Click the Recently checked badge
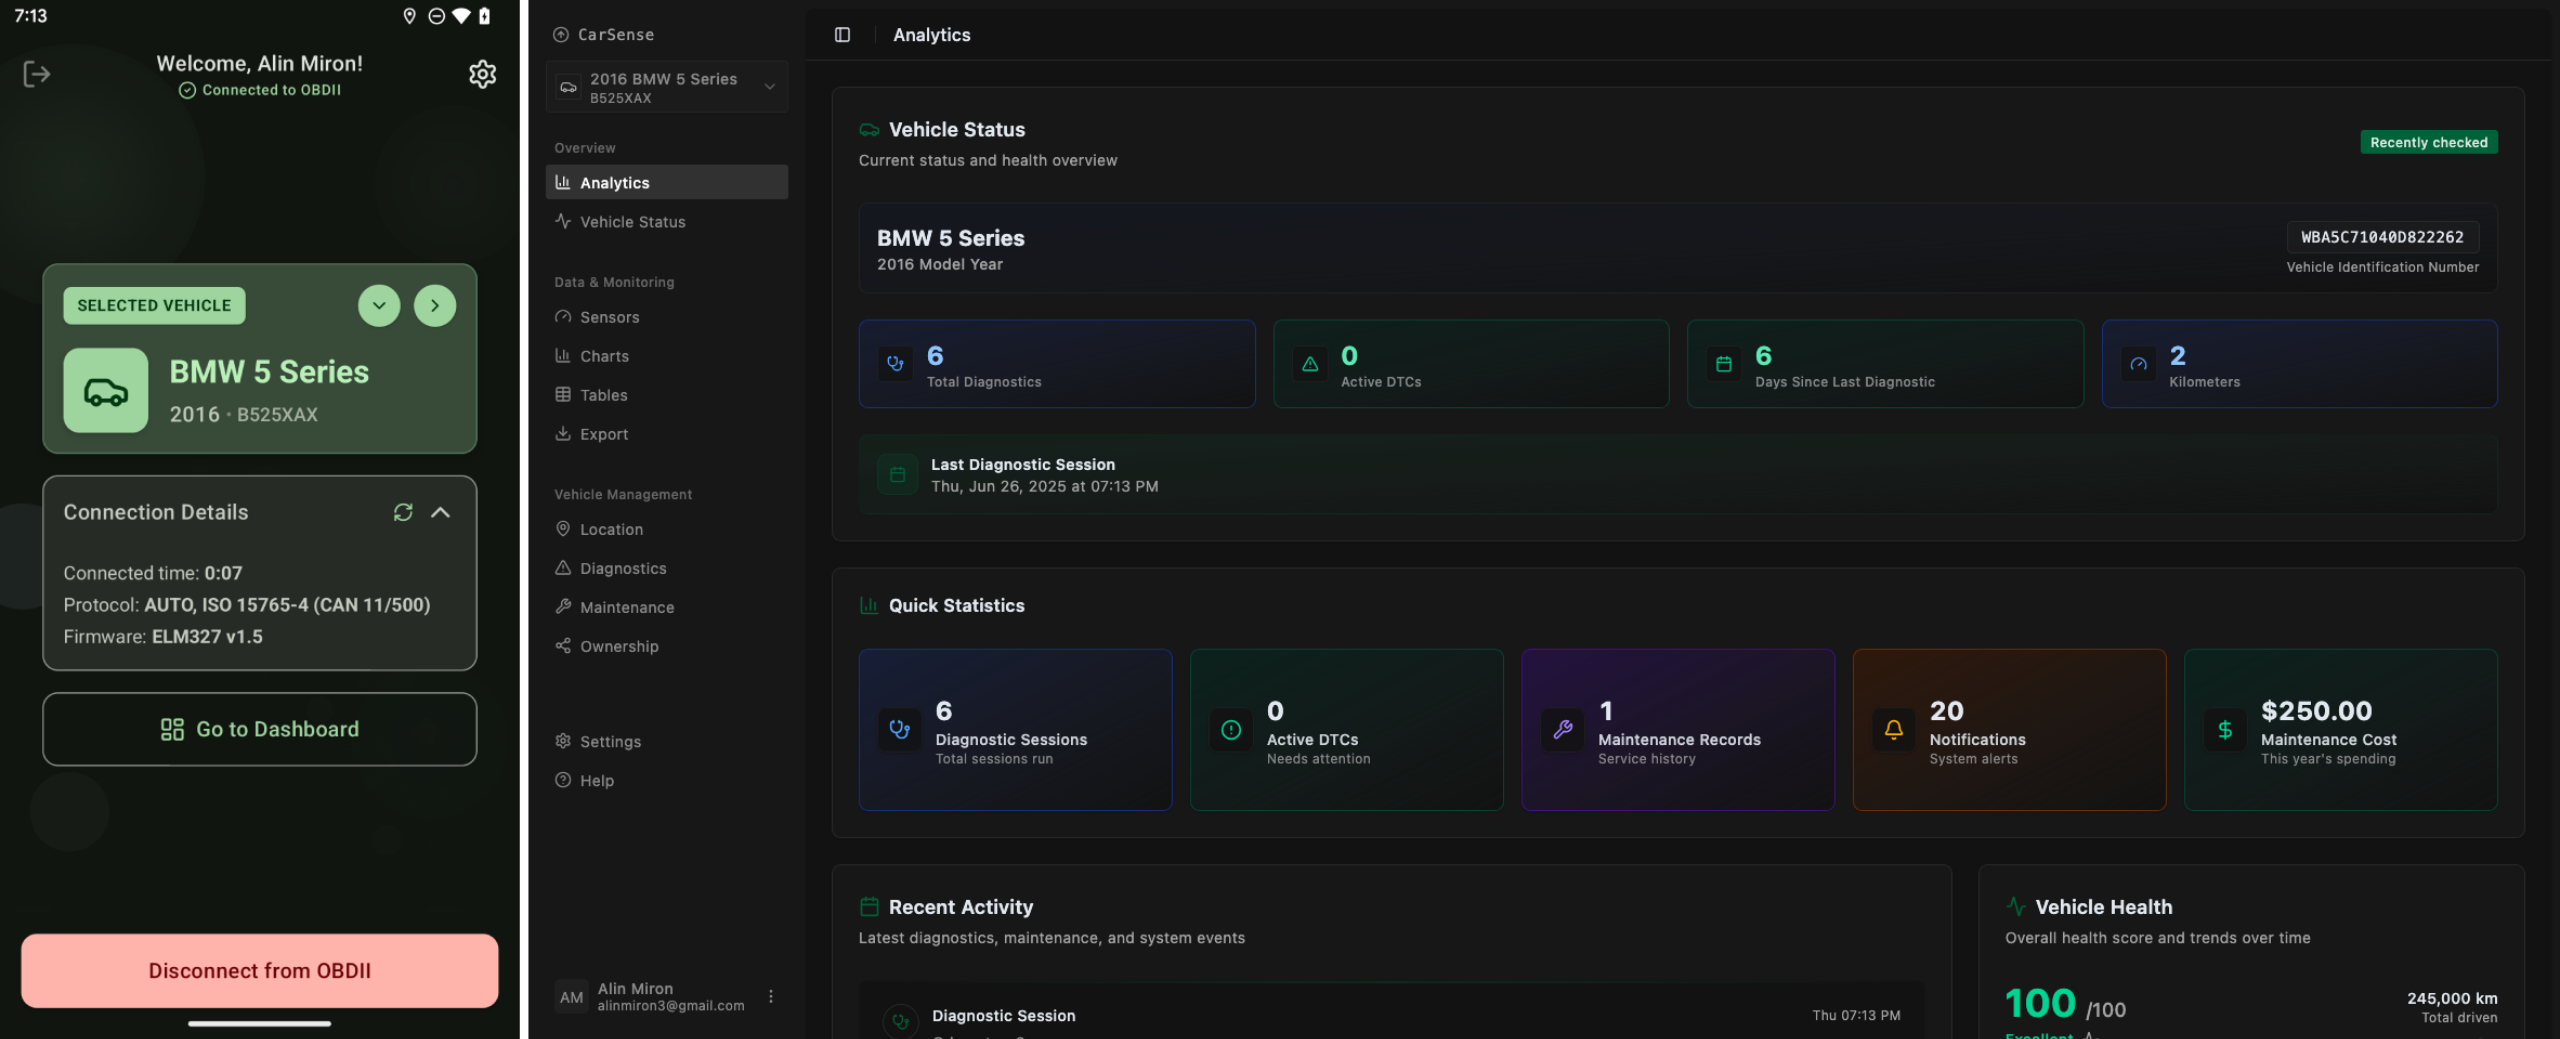The image size is (2560, 1039). [x=2428, y=142]
